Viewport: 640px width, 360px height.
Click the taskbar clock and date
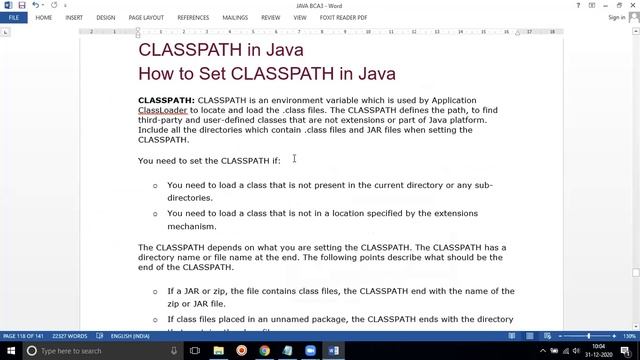pos(598,351)
